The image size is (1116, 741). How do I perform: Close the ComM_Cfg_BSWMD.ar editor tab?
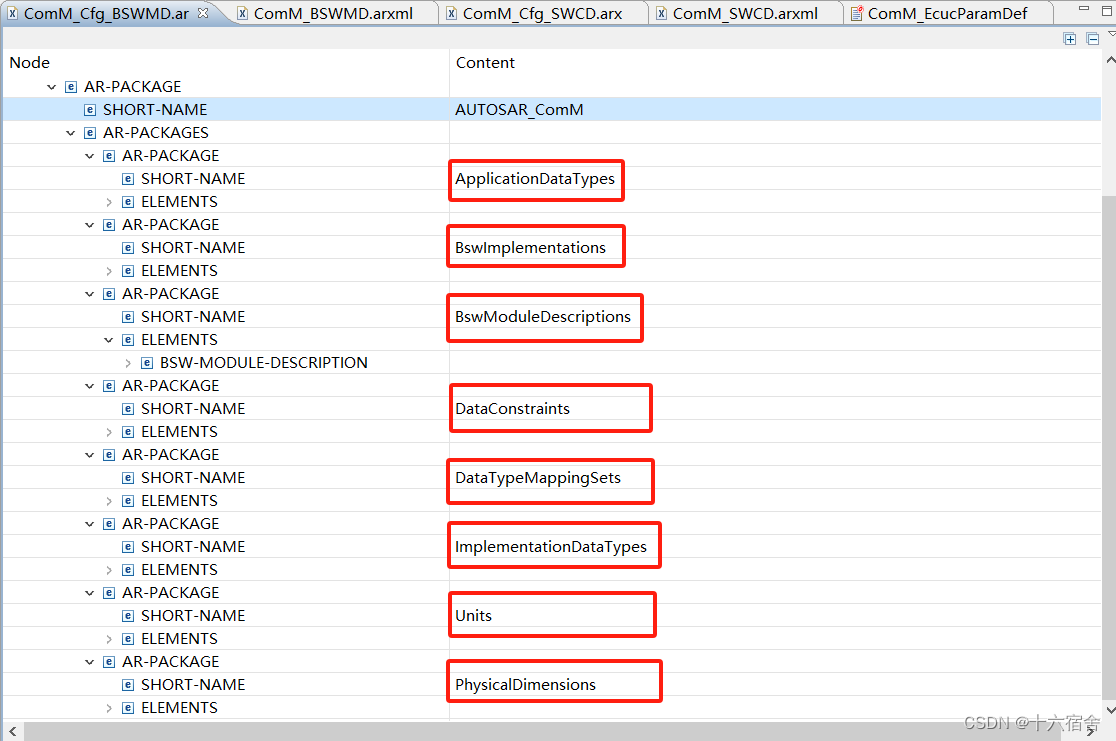[x=203, y=13]
